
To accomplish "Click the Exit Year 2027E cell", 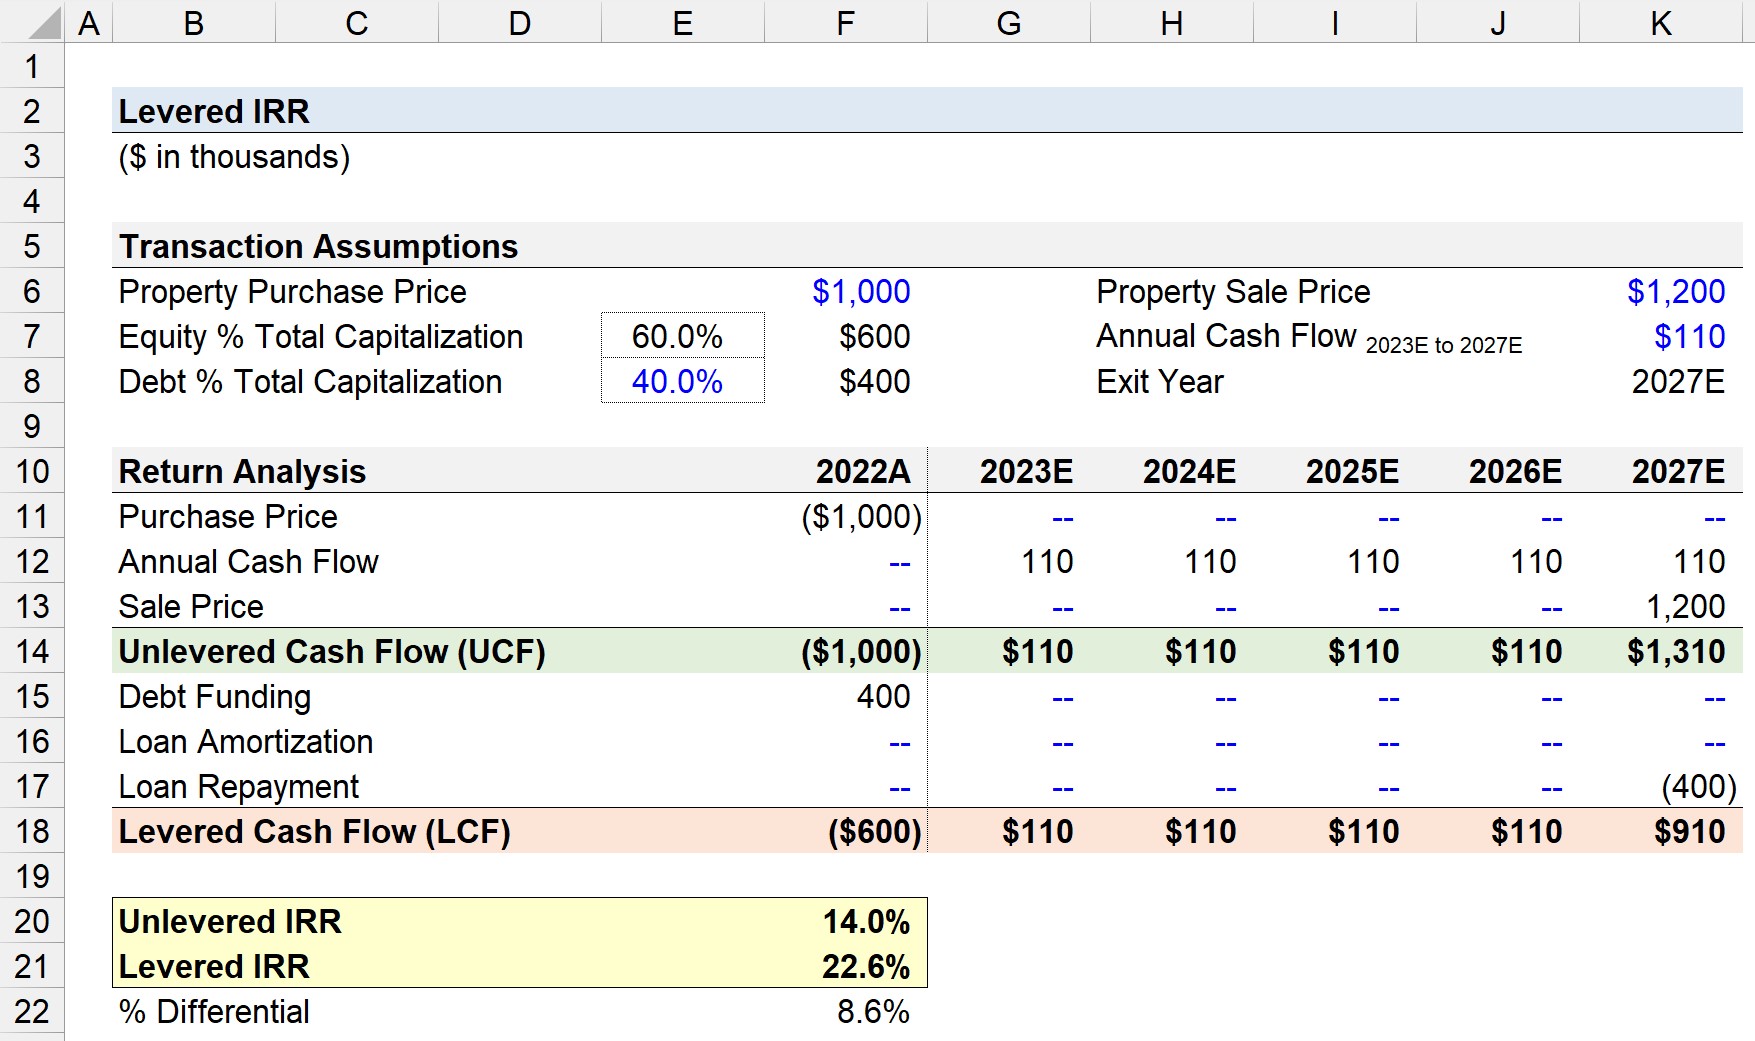I will point(1661,381).
